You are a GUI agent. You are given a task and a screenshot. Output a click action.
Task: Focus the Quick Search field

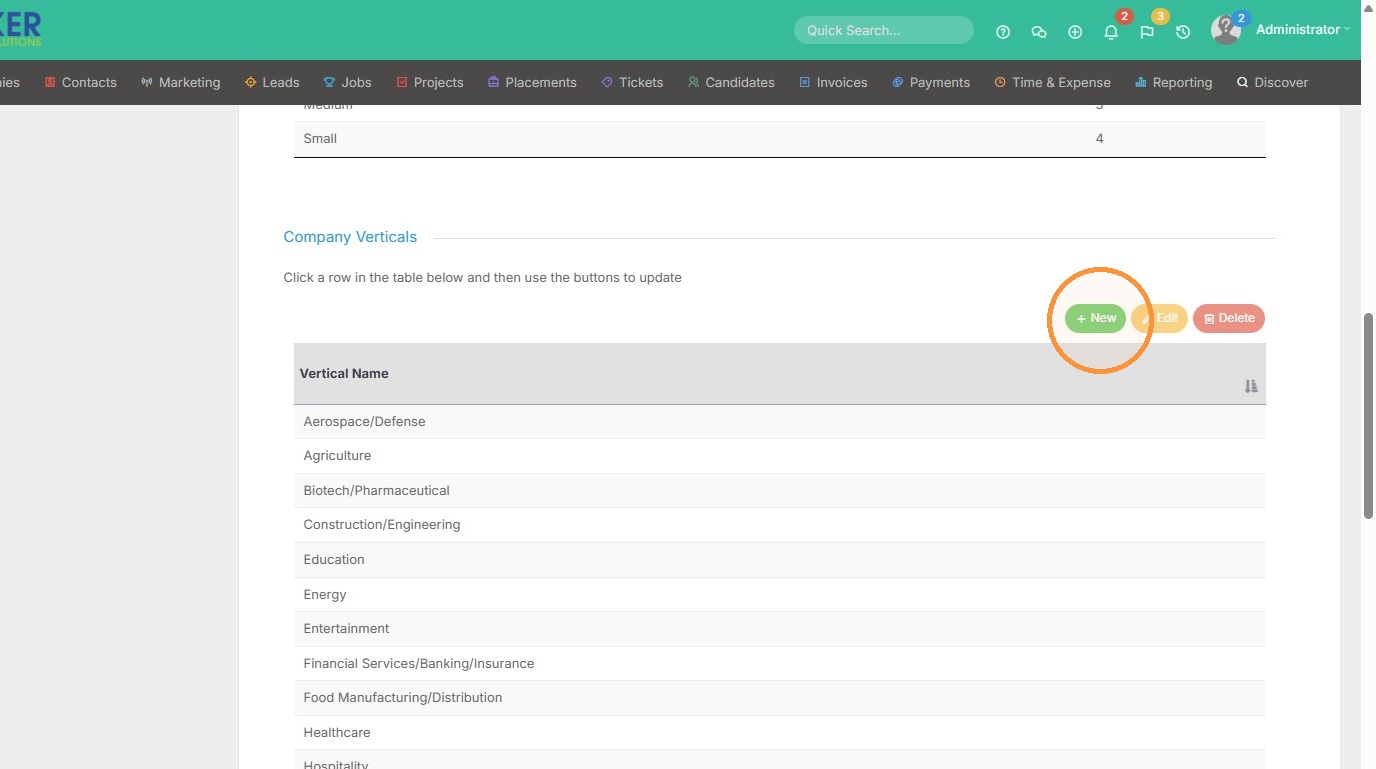(884, 30)
